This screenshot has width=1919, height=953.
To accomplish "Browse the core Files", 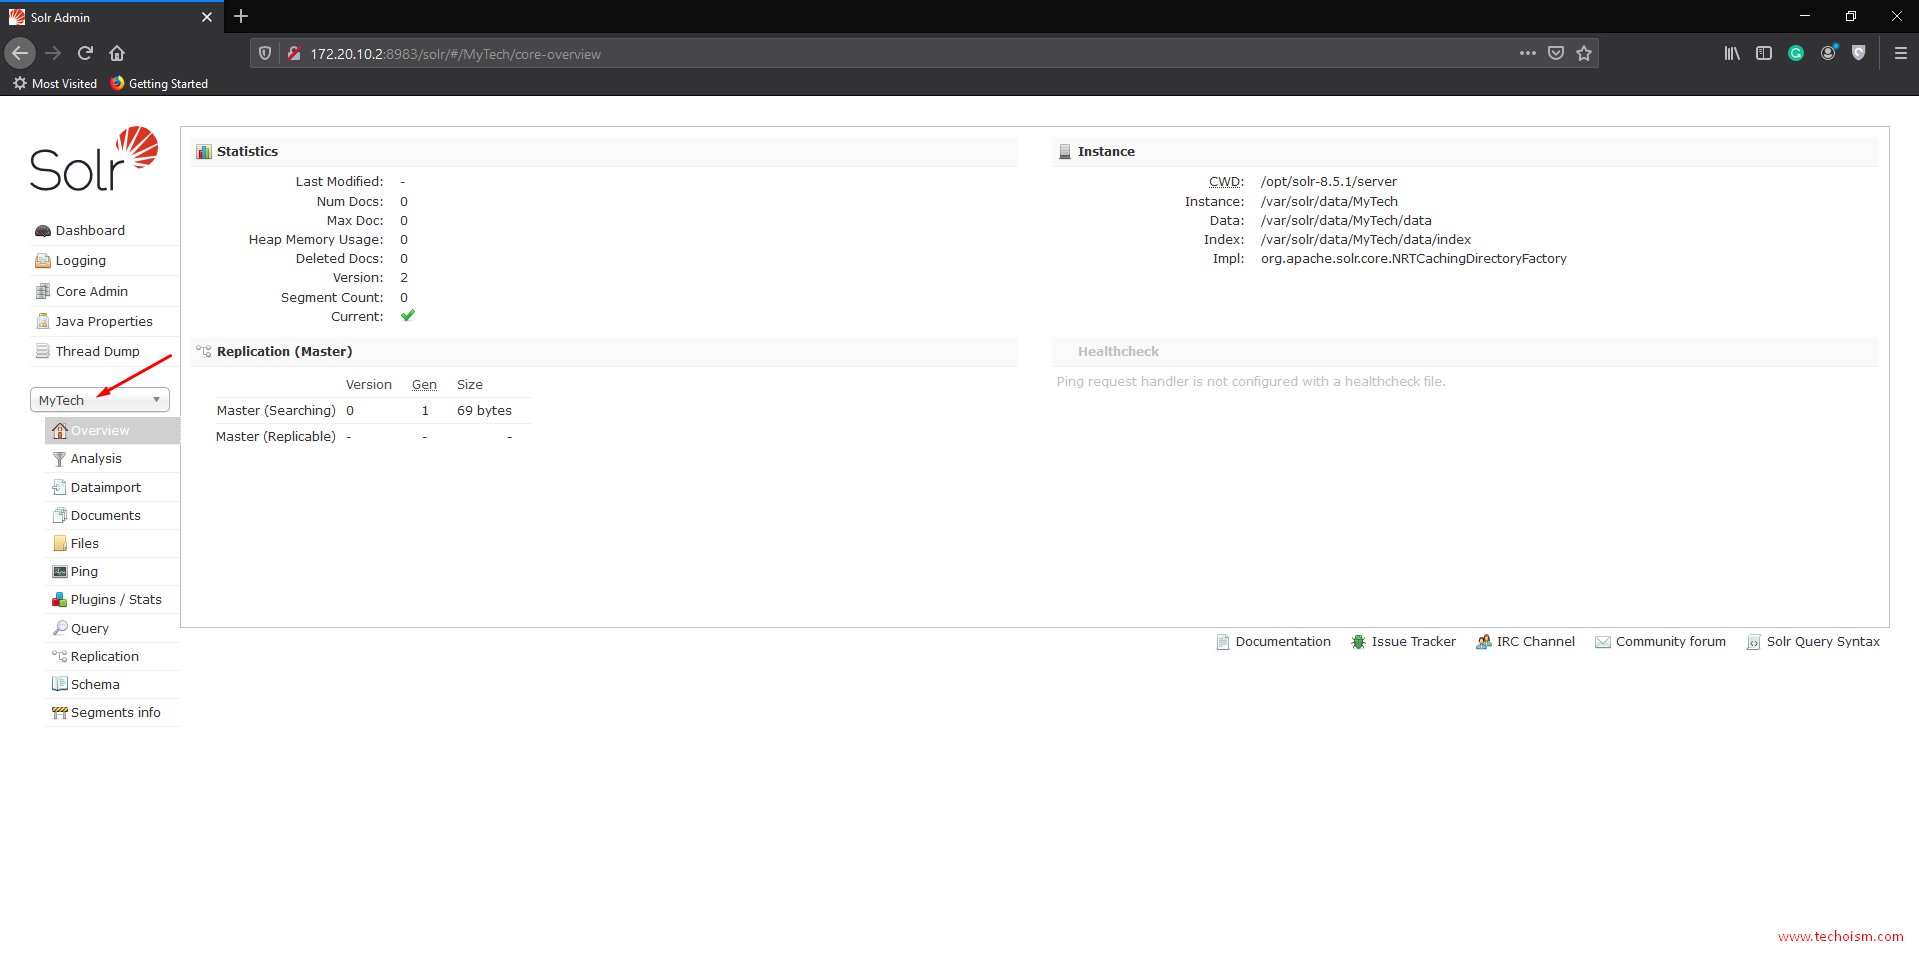I will pos(84,544).
